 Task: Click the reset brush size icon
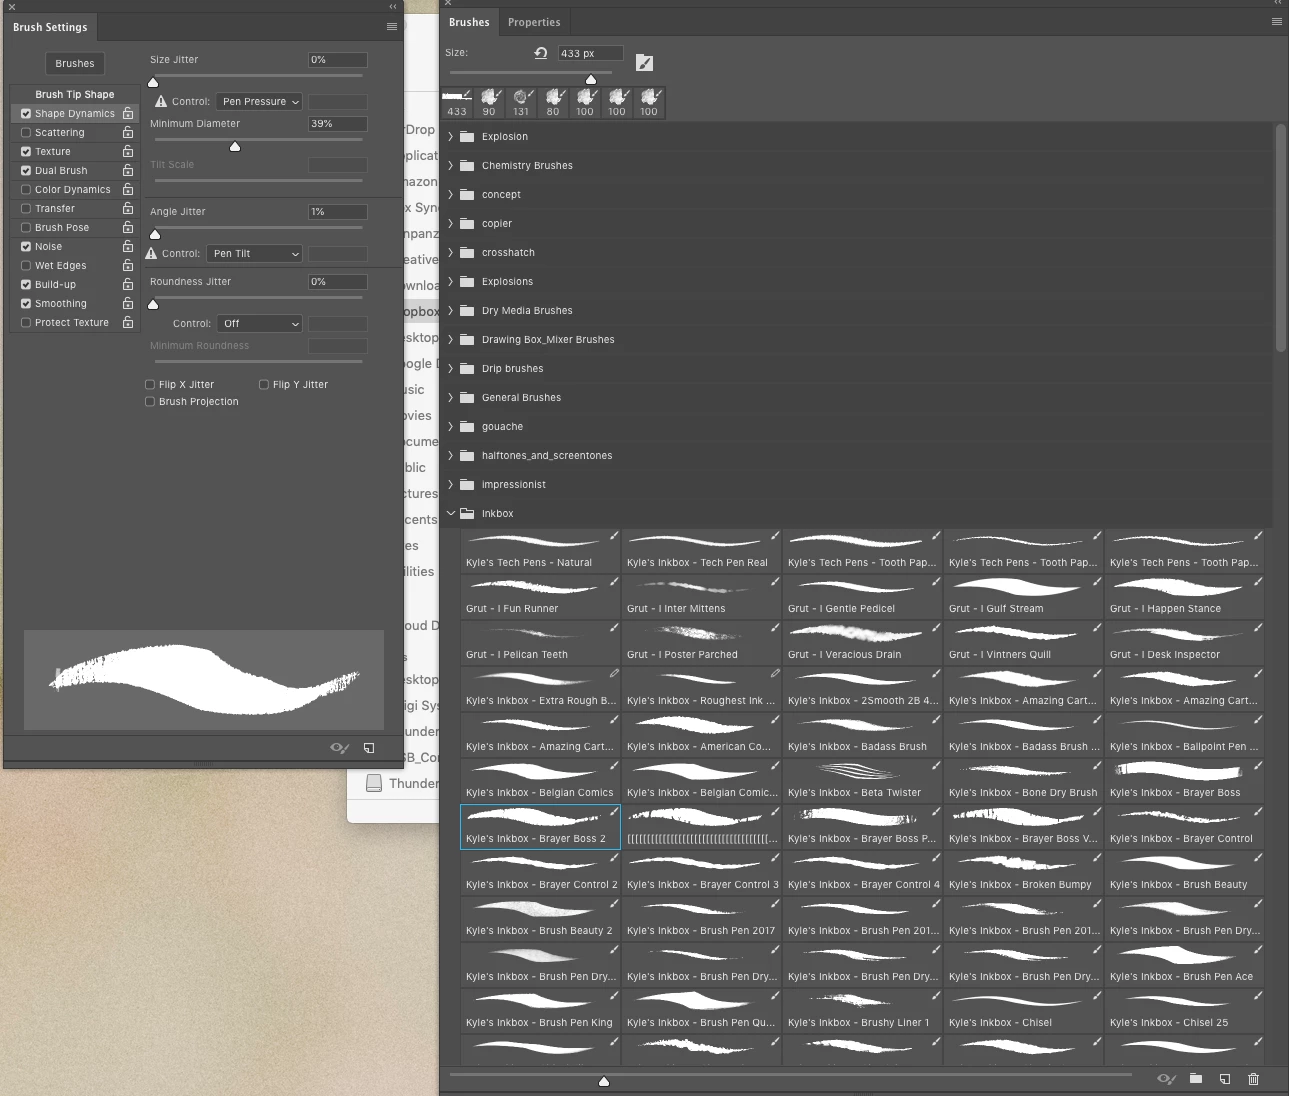pyautogui.click(x=541, y=53)
